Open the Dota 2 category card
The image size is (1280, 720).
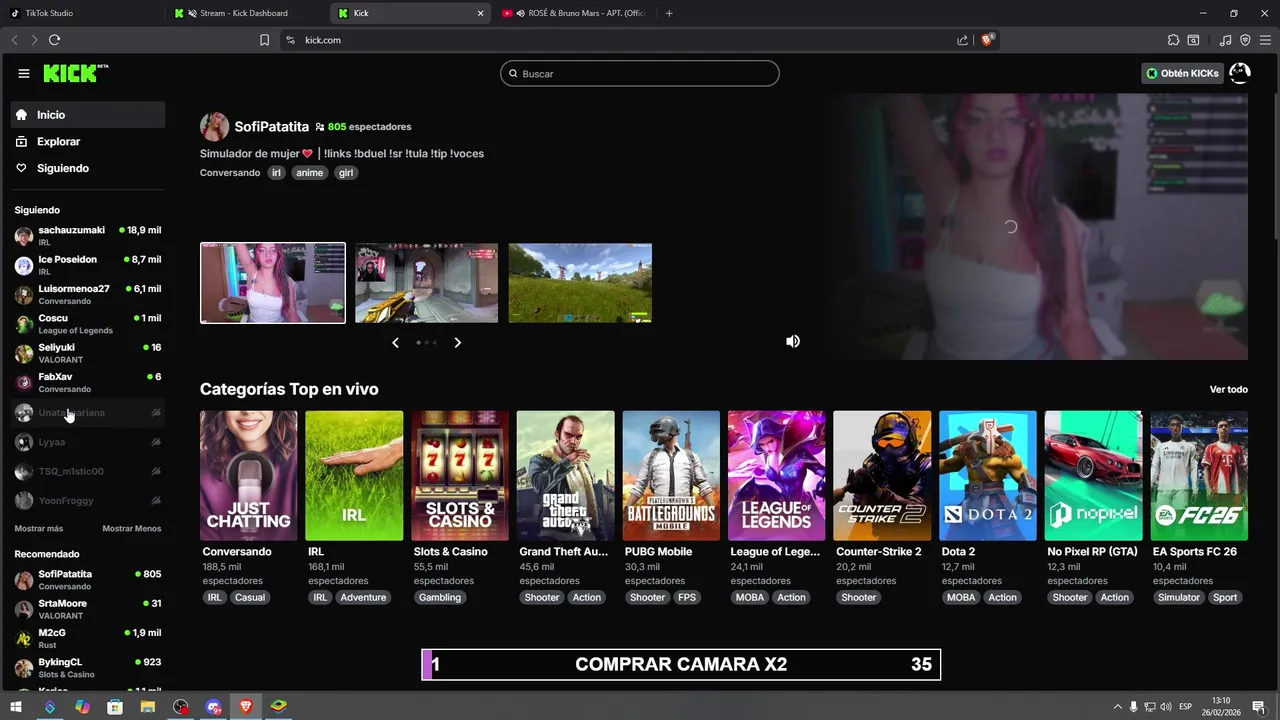click(988, 476)
